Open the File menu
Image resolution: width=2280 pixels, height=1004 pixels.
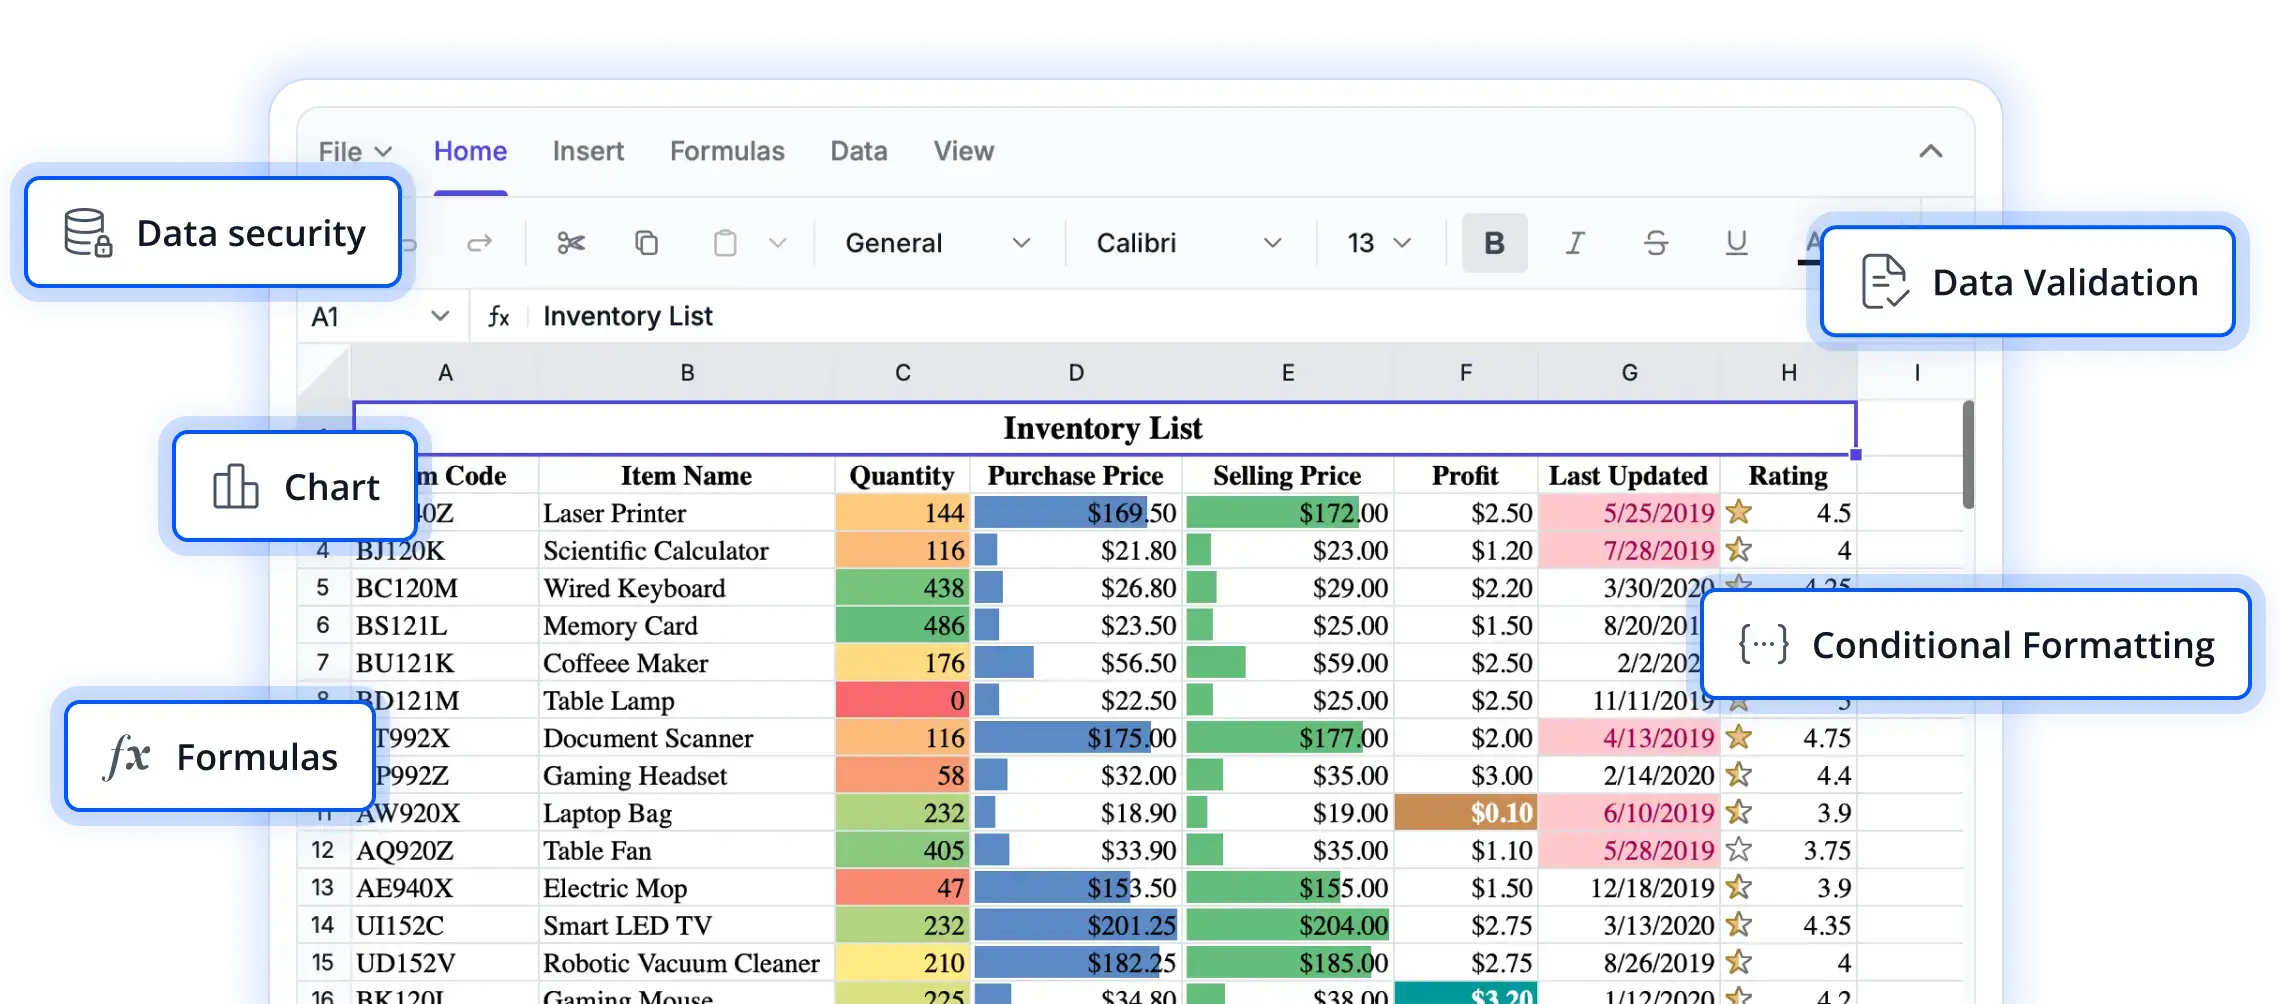tap(354, 151)
